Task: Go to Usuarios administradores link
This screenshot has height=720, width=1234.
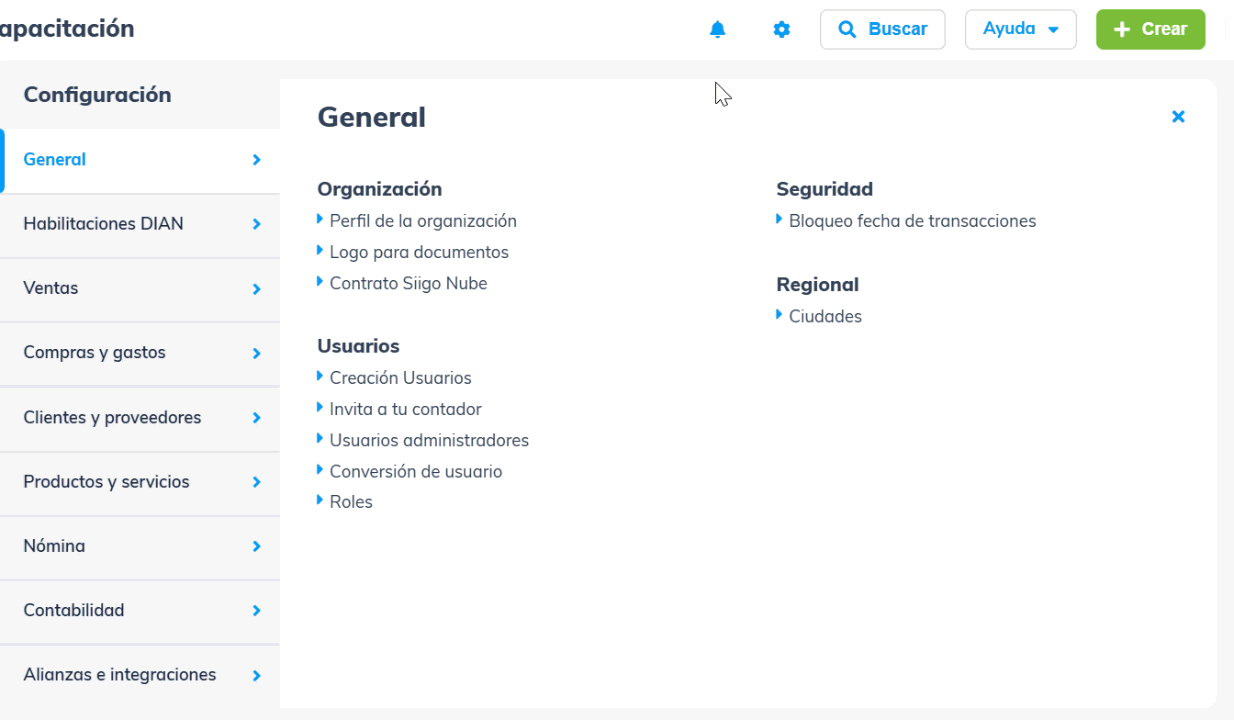Action: (428, 440)
